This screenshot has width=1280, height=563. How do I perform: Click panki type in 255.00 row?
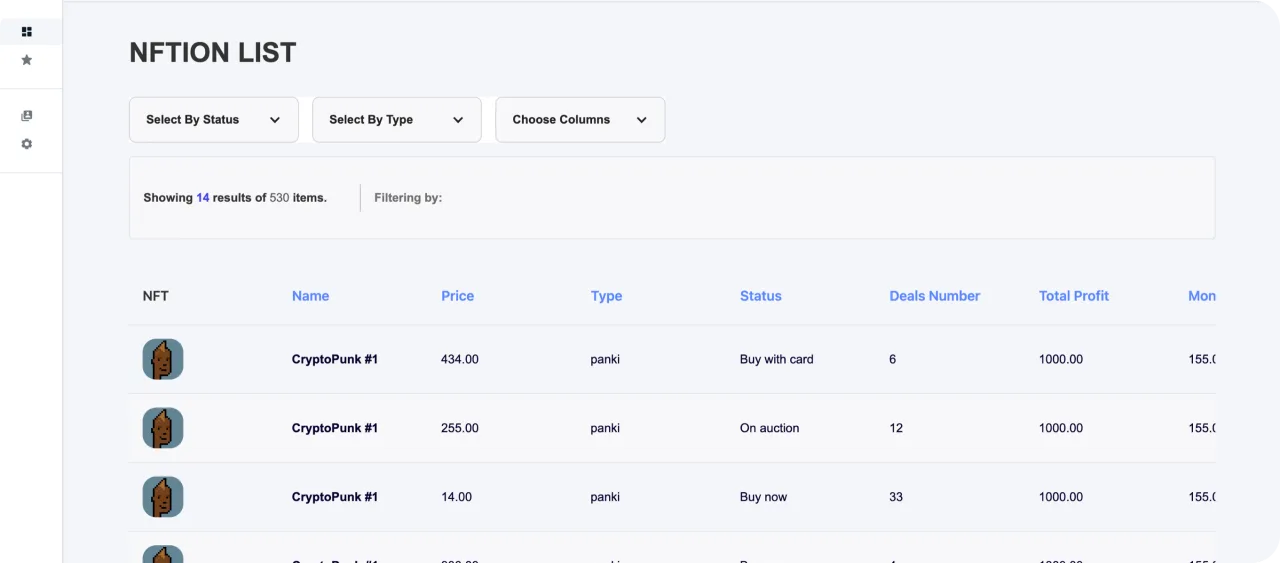(x=605, y=428)
